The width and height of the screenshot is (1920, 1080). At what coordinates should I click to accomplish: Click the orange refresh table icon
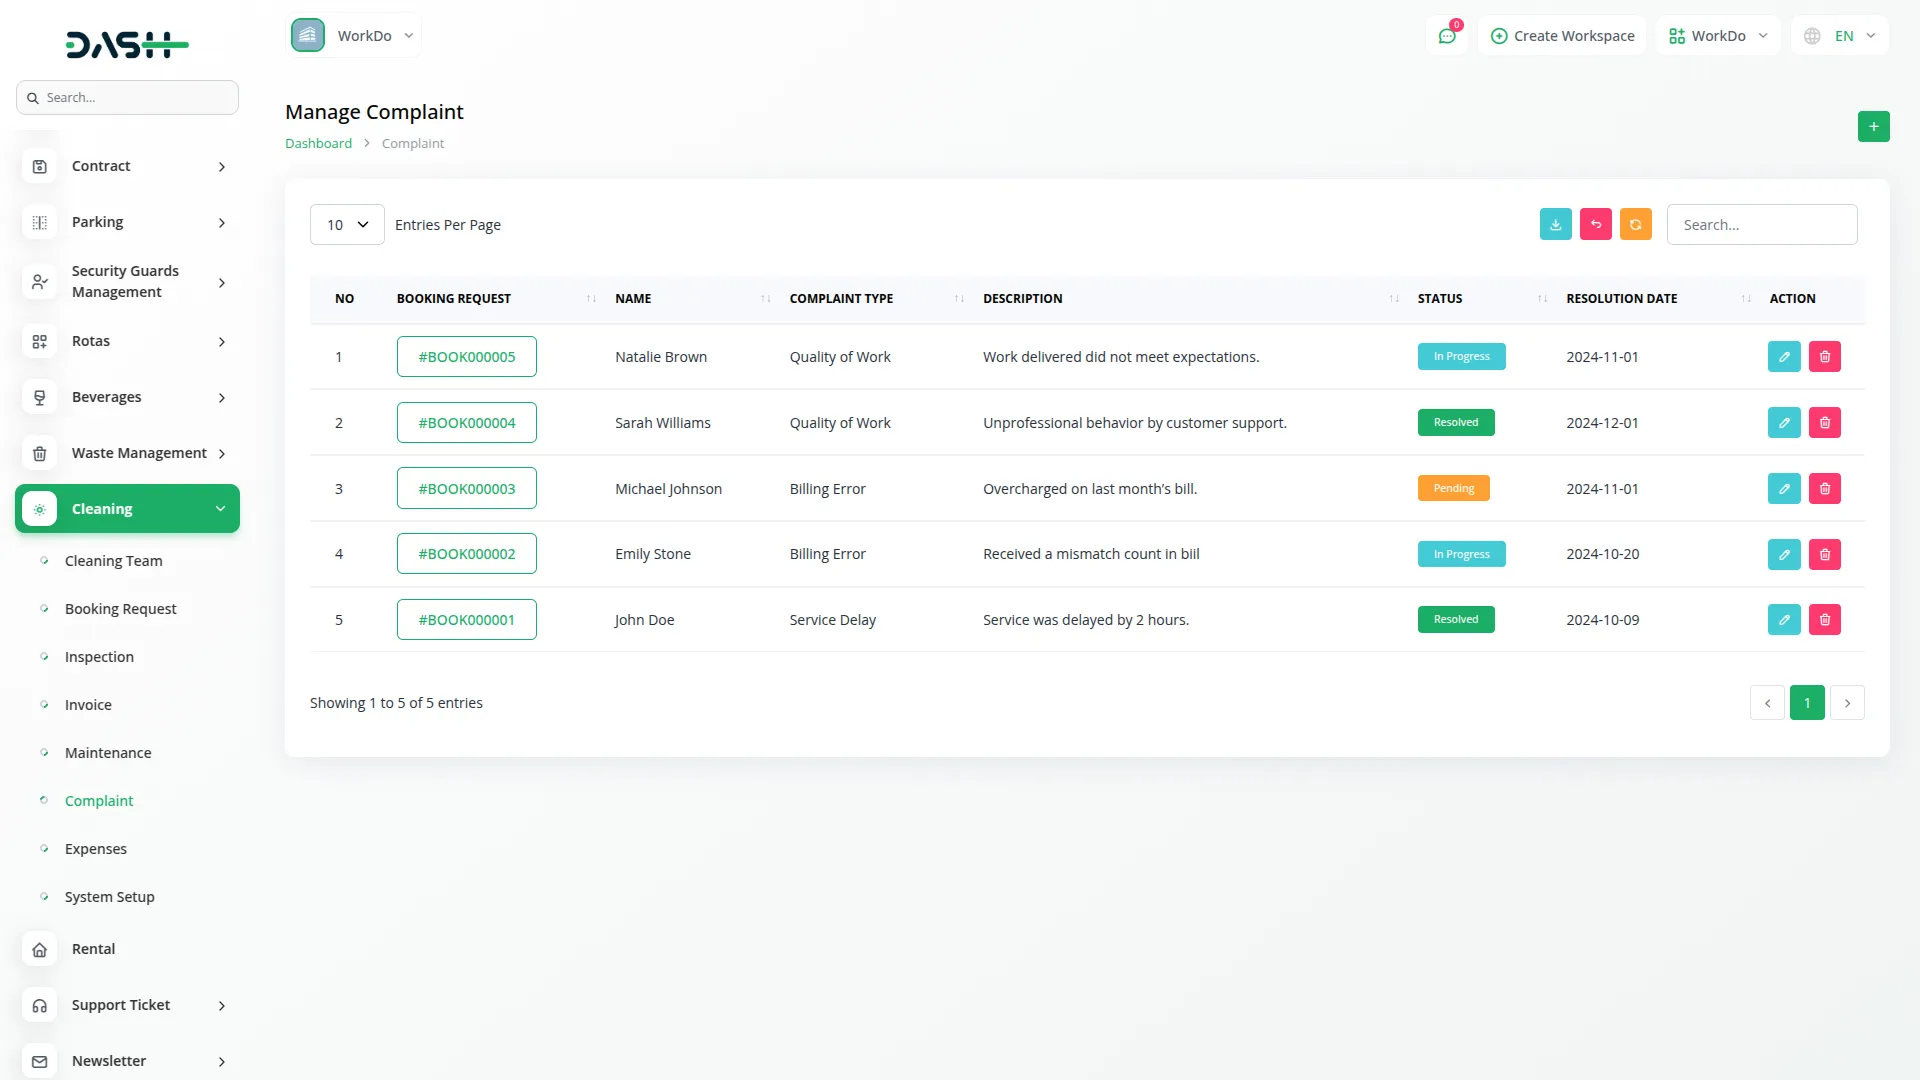click(x=1635, y=225)
